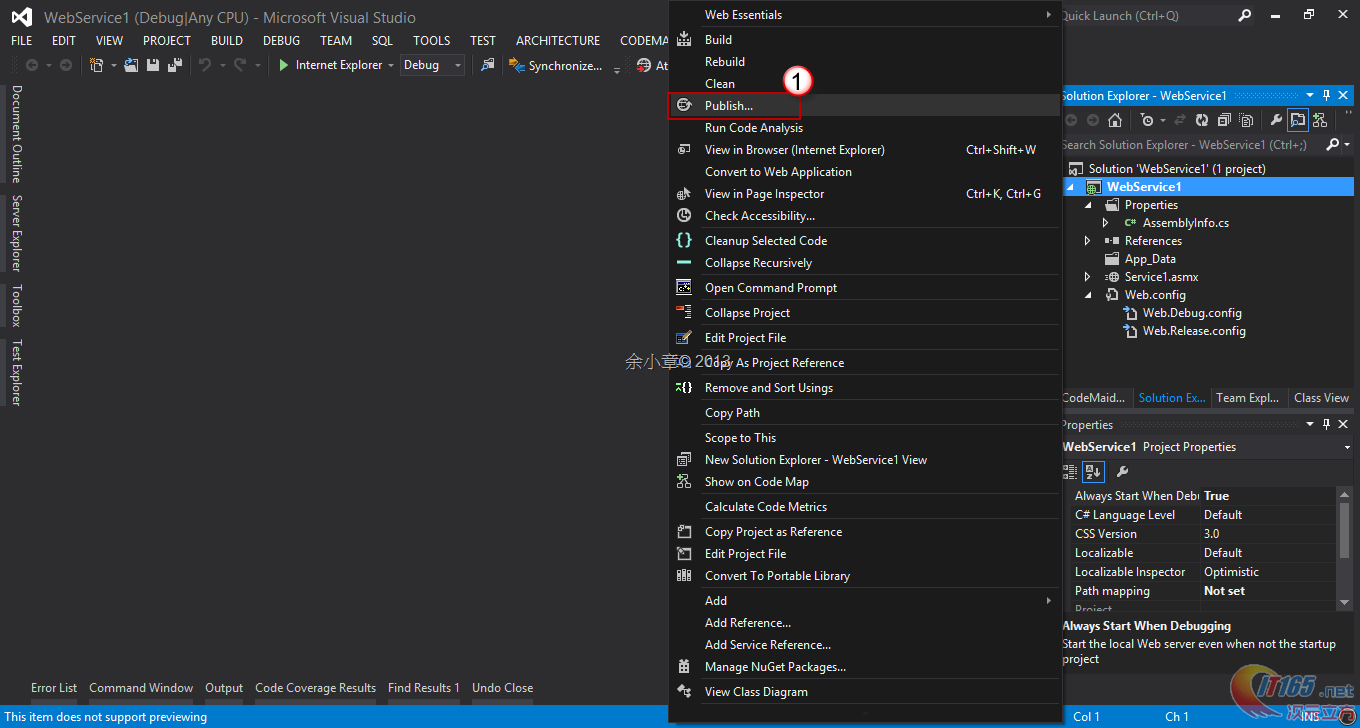Select View in Page Inspector
This screenshot has width=1360, height=728.
coord(864,194)
